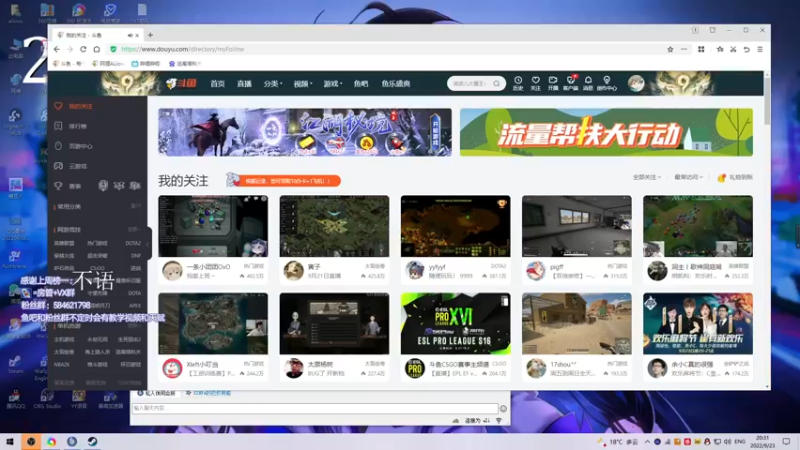This screenshot has width=800, height=450.
Task: Open a new browser tab
Action: 150,35
